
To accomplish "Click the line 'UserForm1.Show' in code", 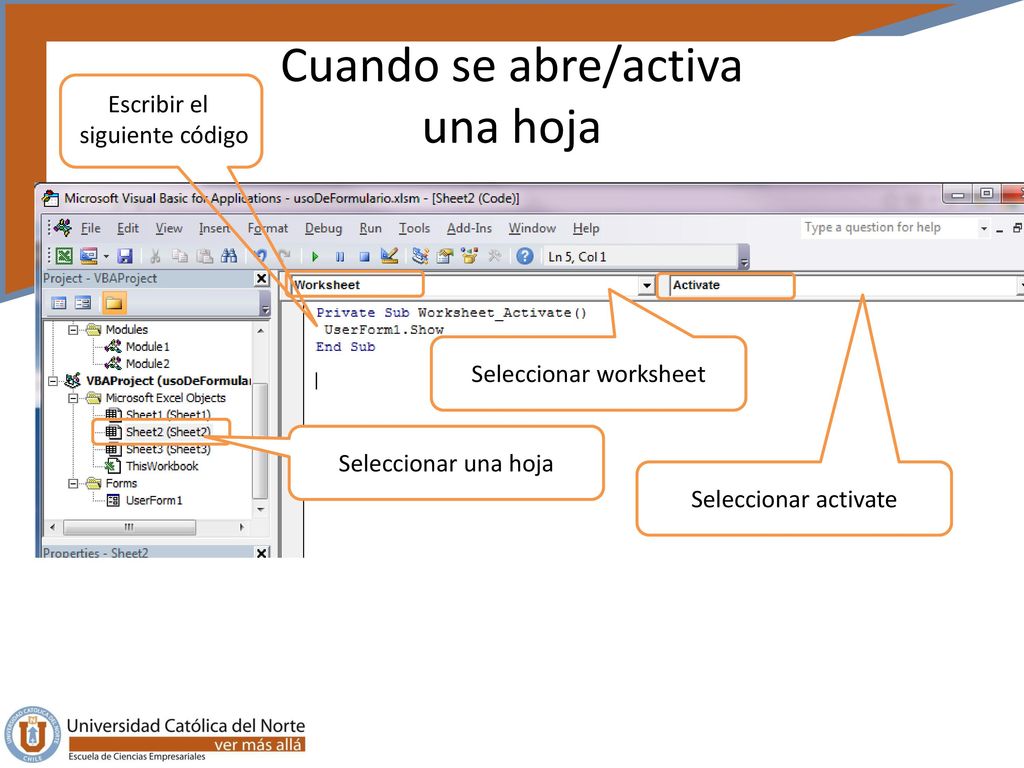I will tap(384, 330).
